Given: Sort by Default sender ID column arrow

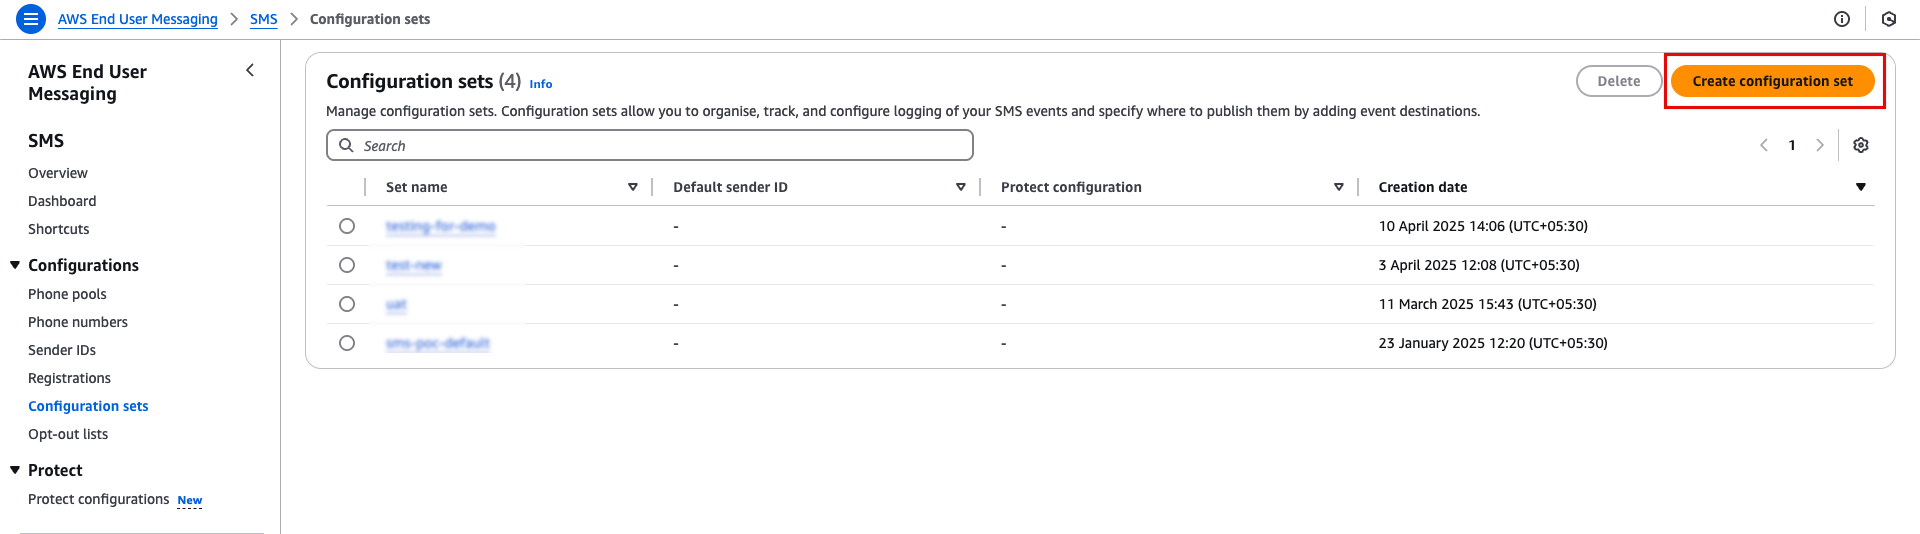Looking at the screenshot, I should [961, 187].
